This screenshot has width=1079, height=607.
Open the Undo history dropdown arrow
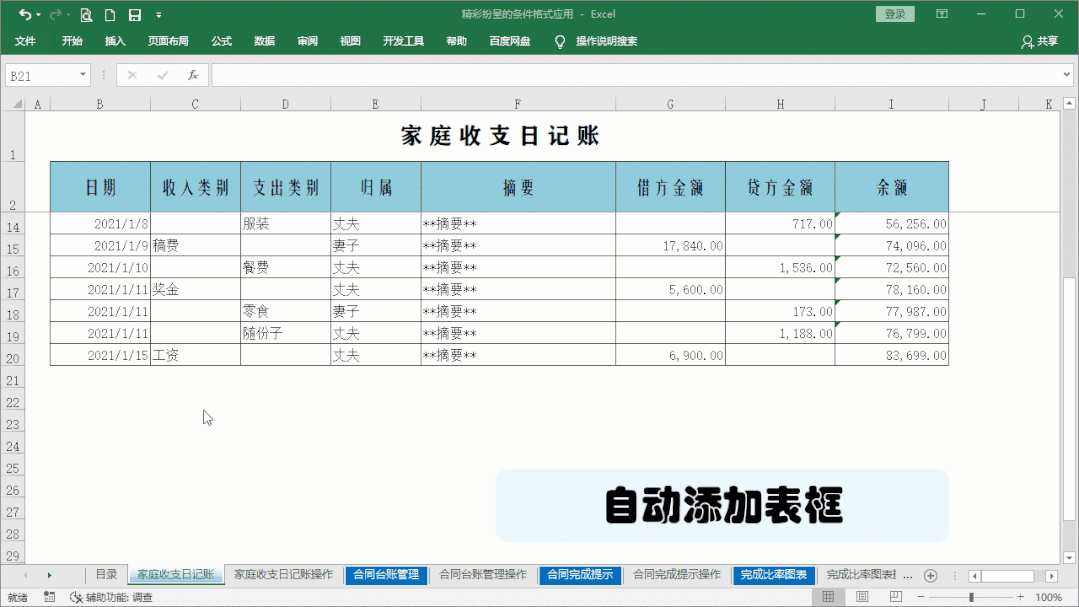(38, 15)
